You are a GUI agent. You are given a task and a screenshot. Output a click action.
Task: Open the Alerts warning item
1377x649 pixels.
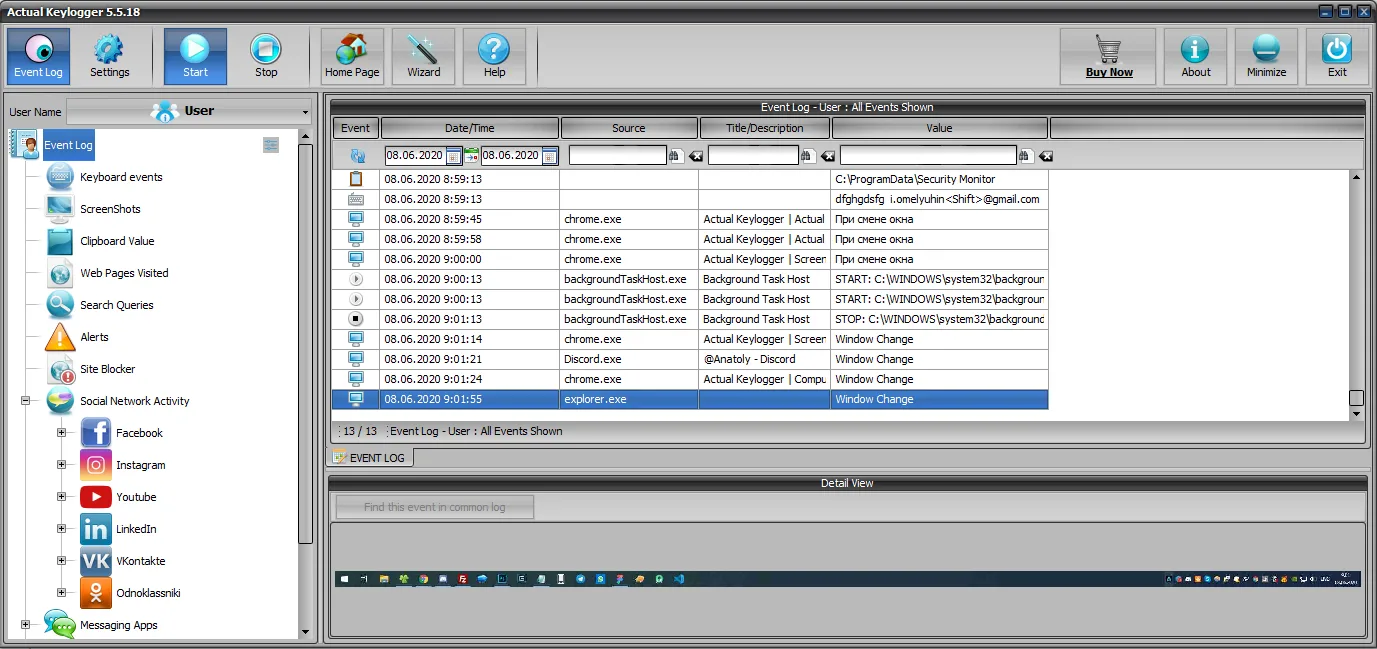[94, 337]
